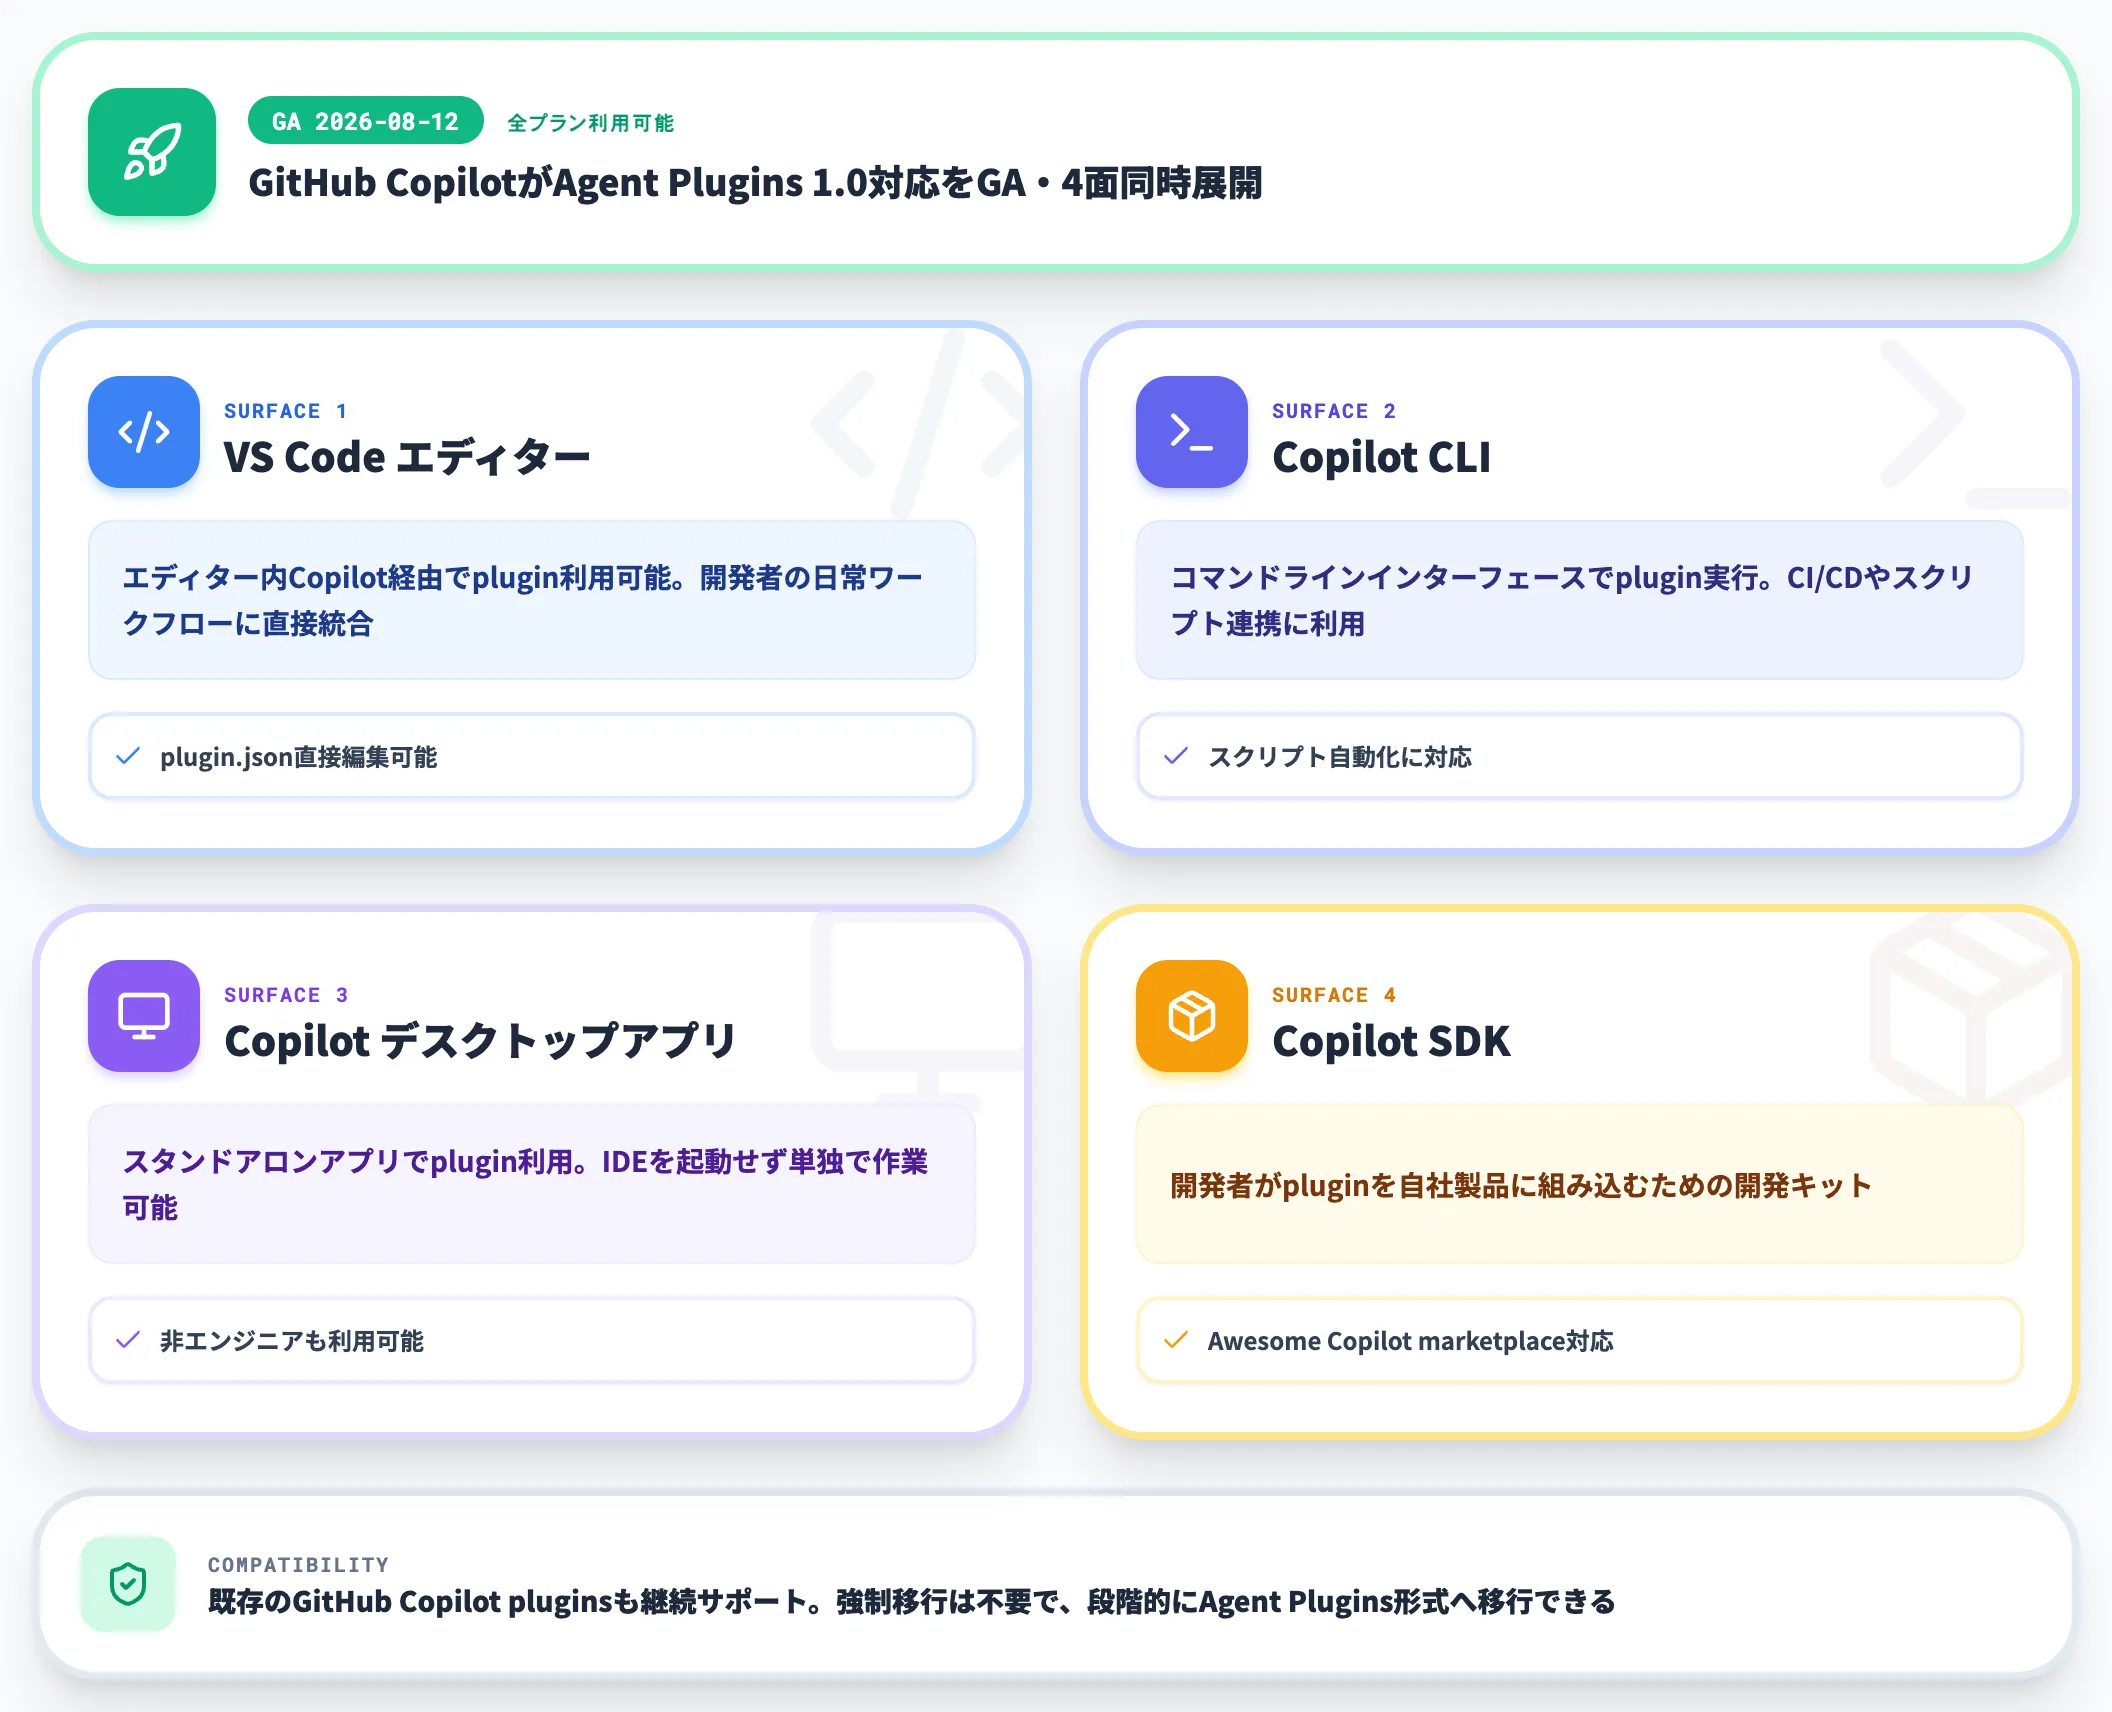Click the スクリプト自動化に対応 feature row
The width and height of the screenshot is (2112, 1712).
point(1580,756)
